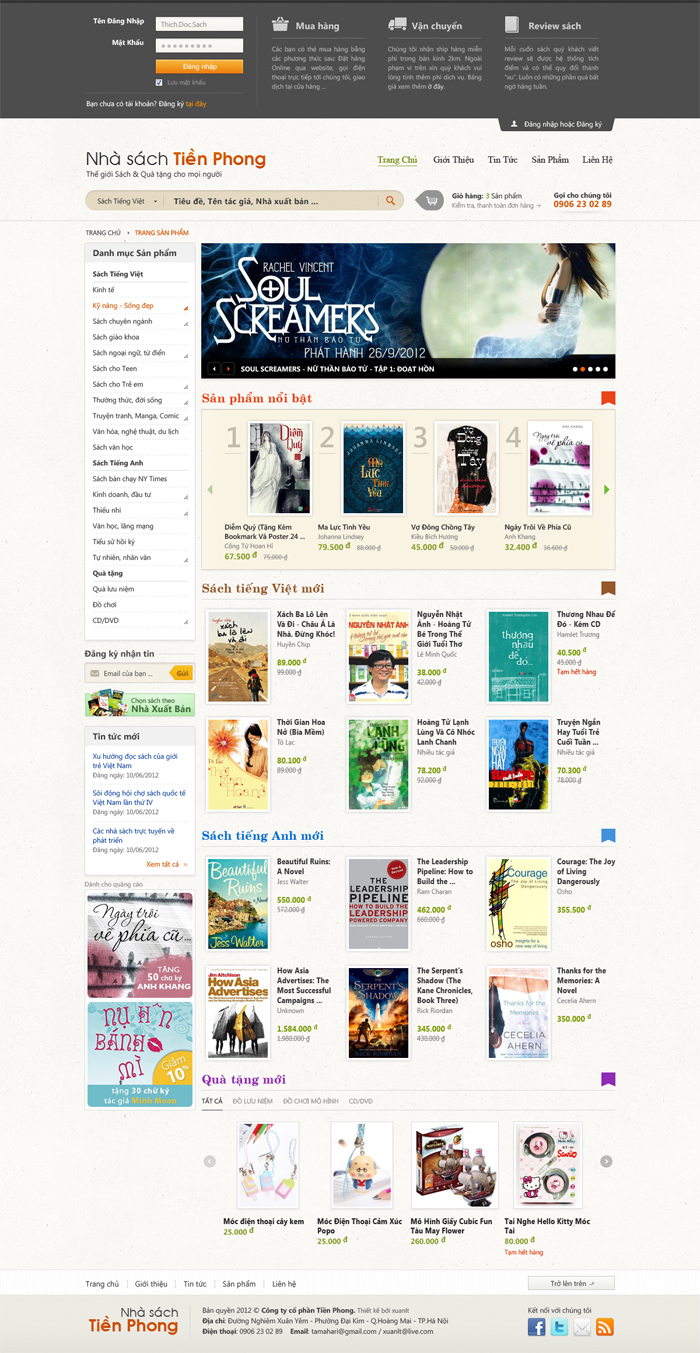
Task: Show next featured products with green right arrow
Action: tap(607, 490)
